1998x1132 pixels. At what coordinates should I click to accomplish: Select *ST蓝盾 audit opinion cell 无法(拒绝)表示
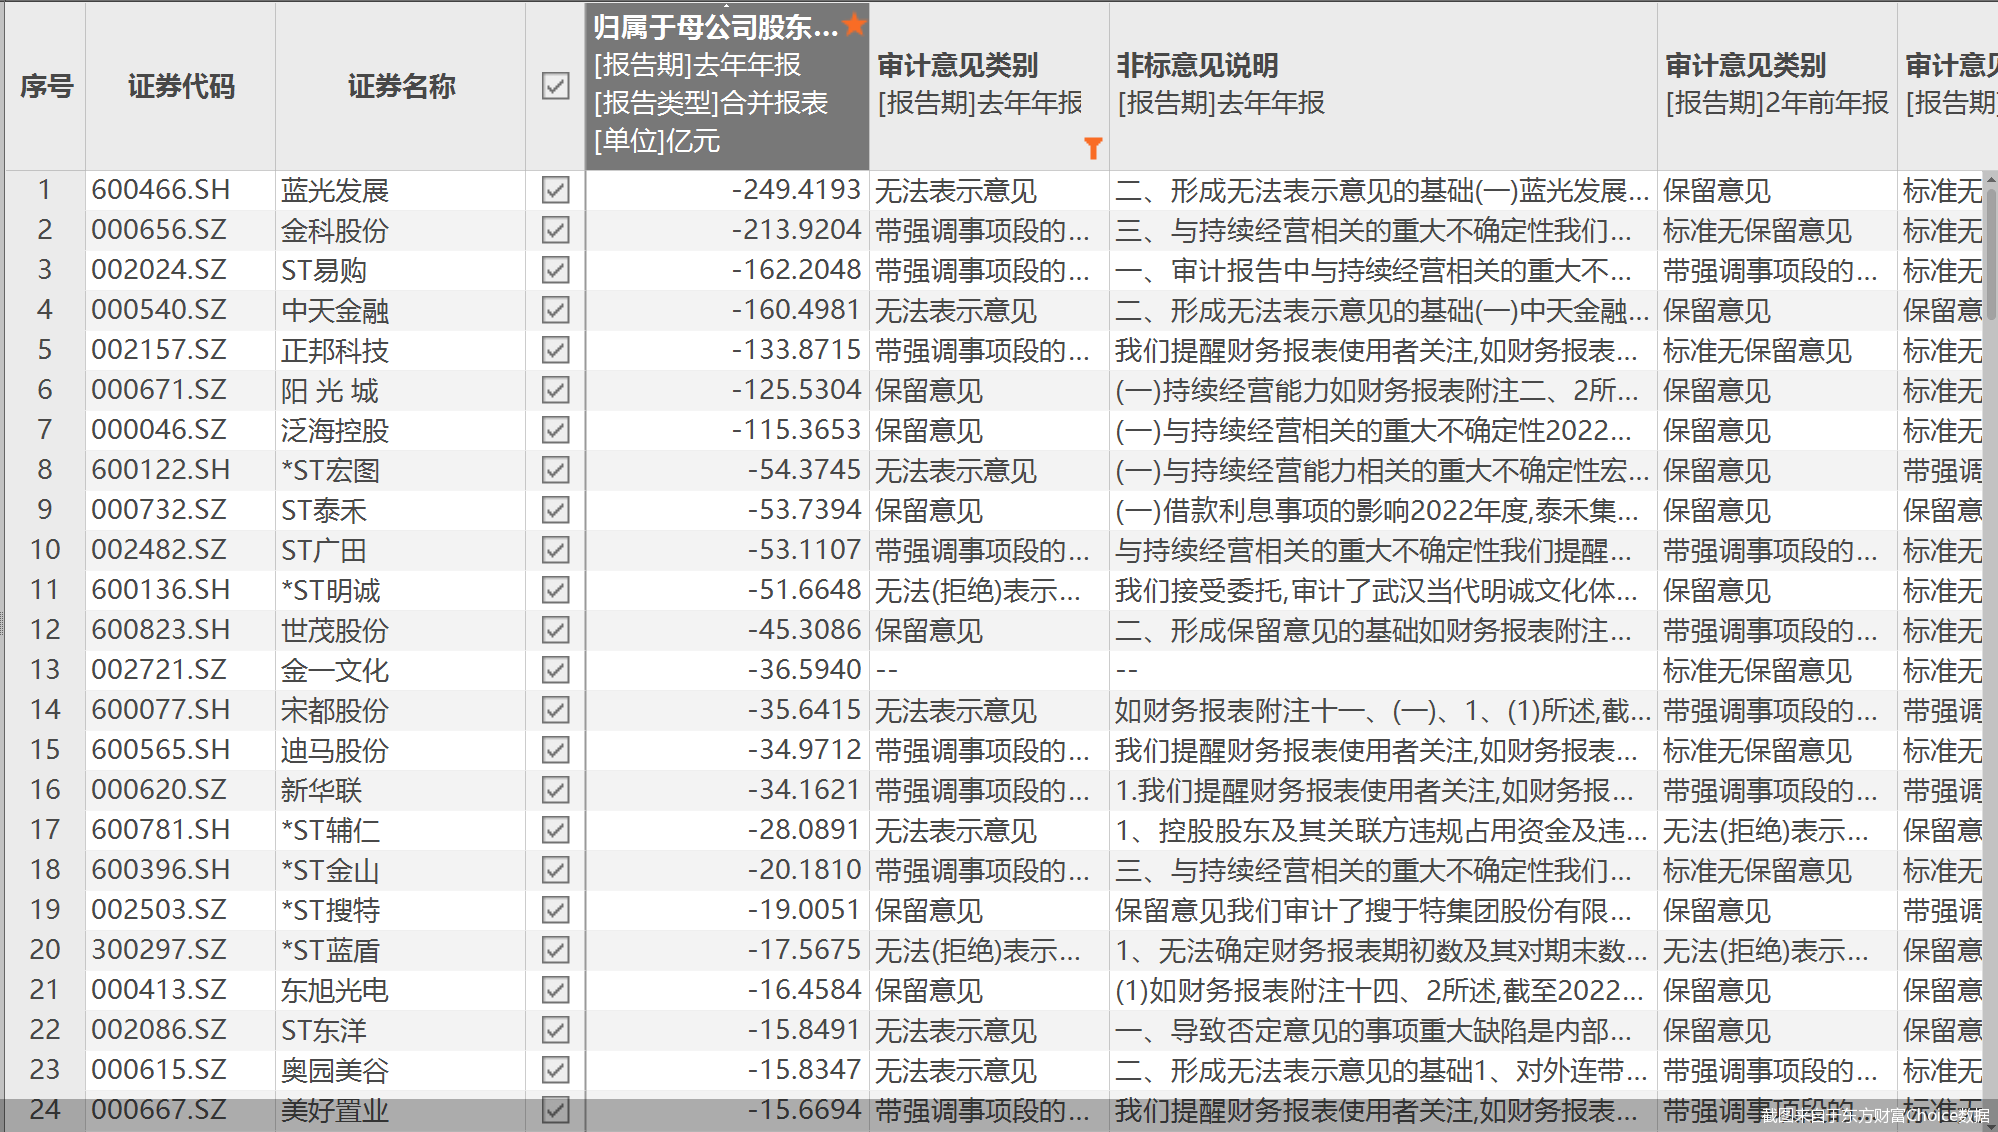[x=977, y=950]
